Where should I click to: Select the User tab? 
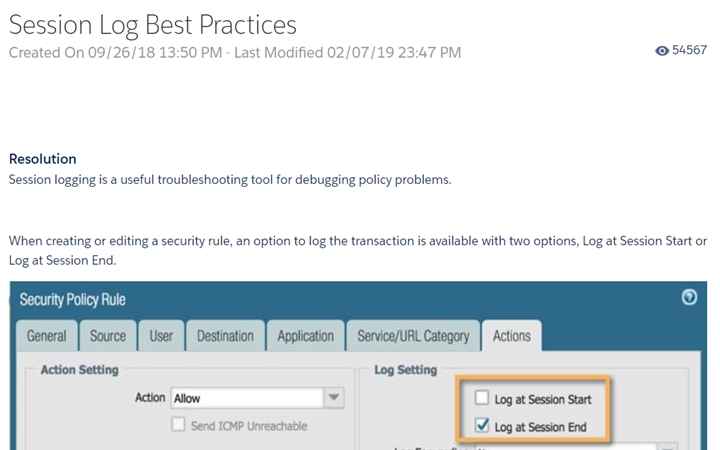pyautogui.click(x=161, y=336)
